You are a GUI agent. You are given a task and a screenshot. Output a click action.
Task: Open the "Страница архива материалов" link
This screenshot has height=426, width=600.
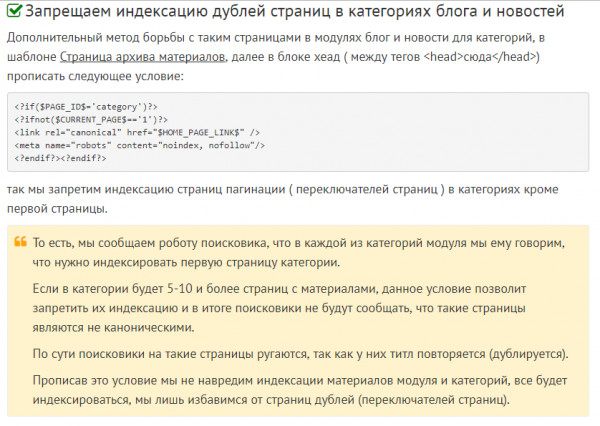142,57
